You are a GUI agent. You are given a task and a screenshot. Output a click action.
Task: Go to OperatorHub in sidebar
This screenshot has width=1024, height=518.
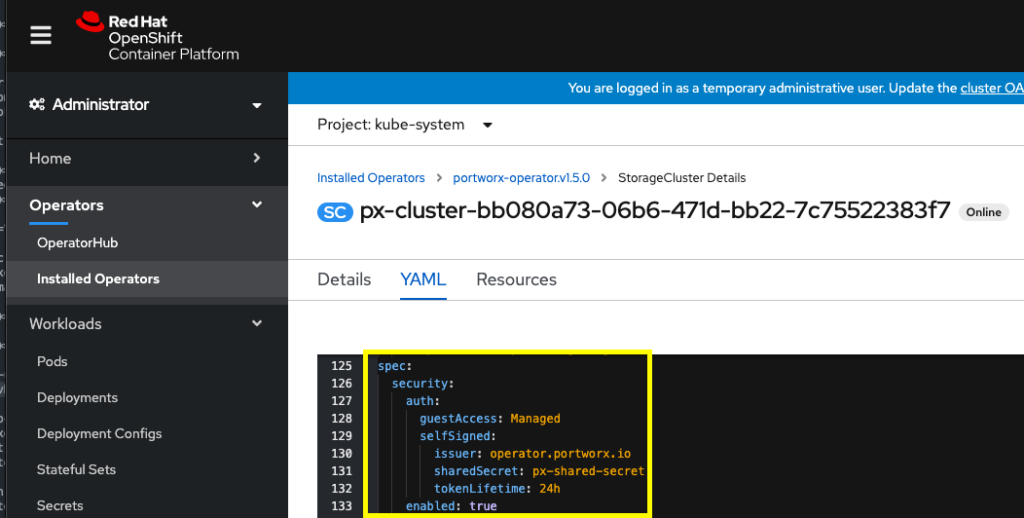point(78,243)
